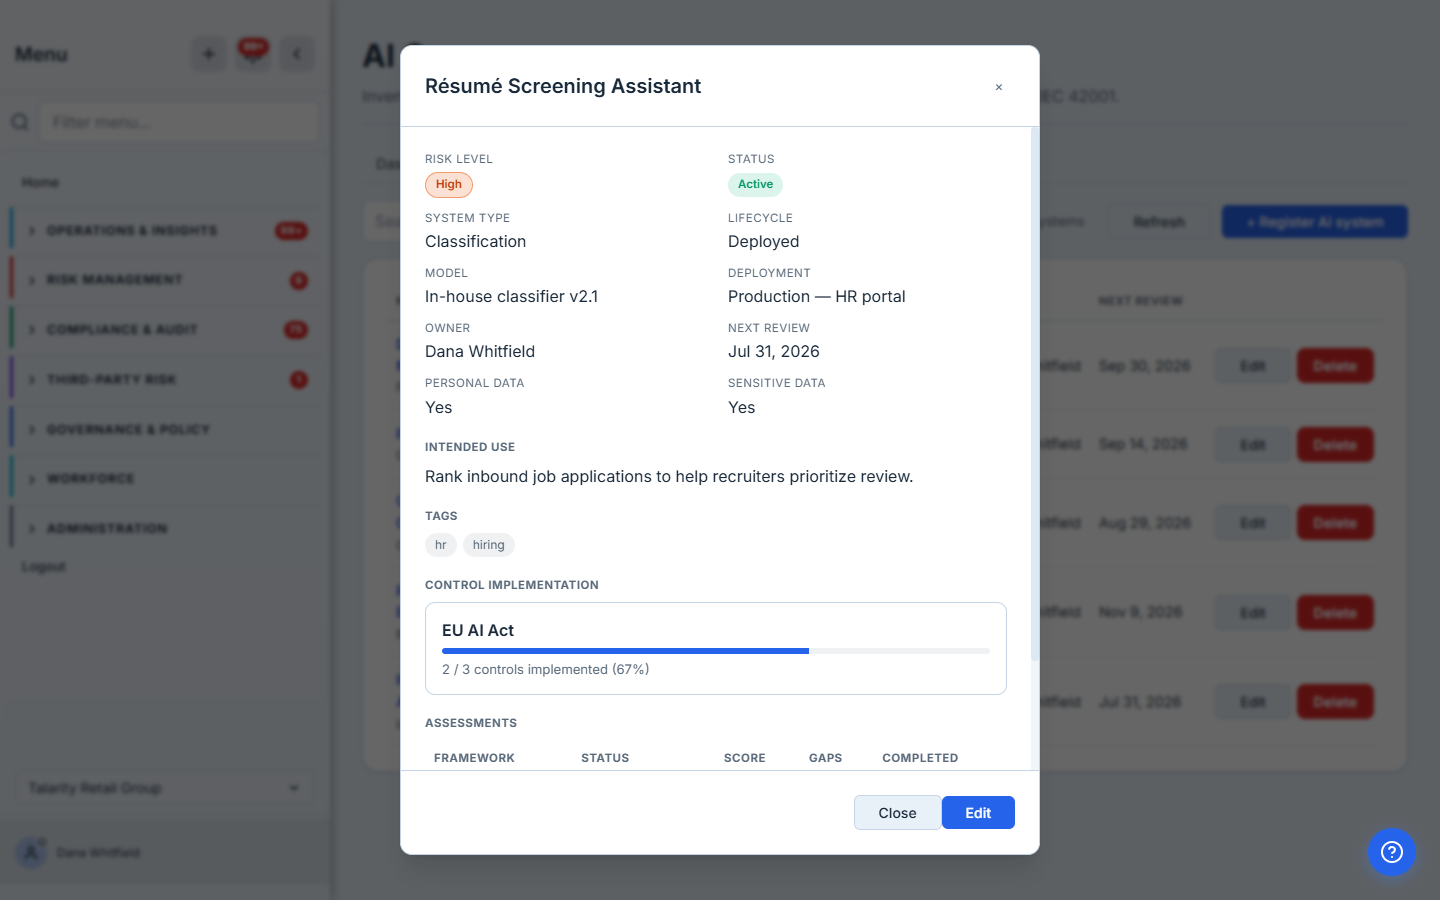Screen dimensions: 1440x900
Task: Click Edit in the Nov 9, 2026 row
Action: [x=1253, y=612]
